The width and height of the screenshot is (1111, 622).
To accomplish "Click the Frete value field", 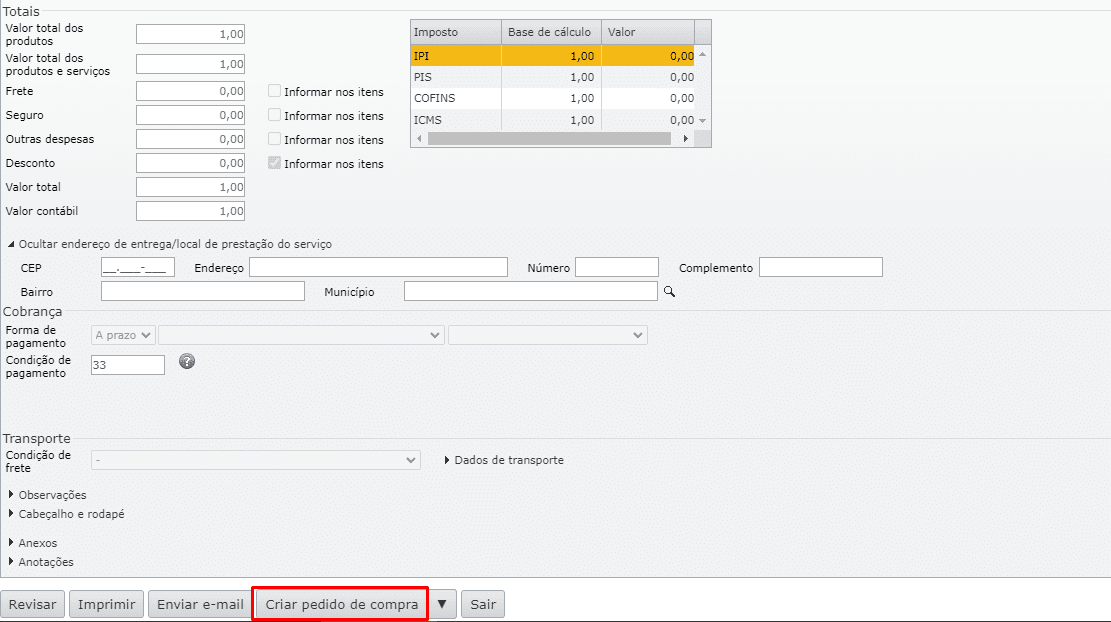I will point(191,91).
